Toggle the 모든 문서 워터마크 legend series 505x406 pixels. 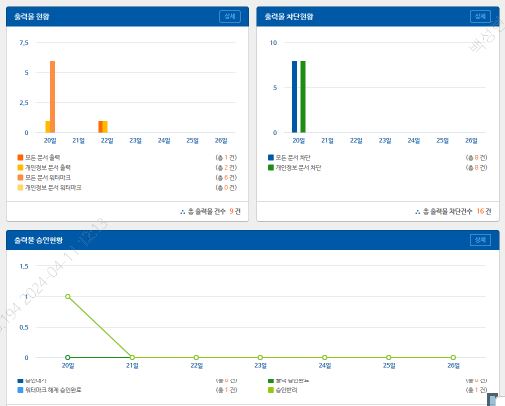coord(44,177)
